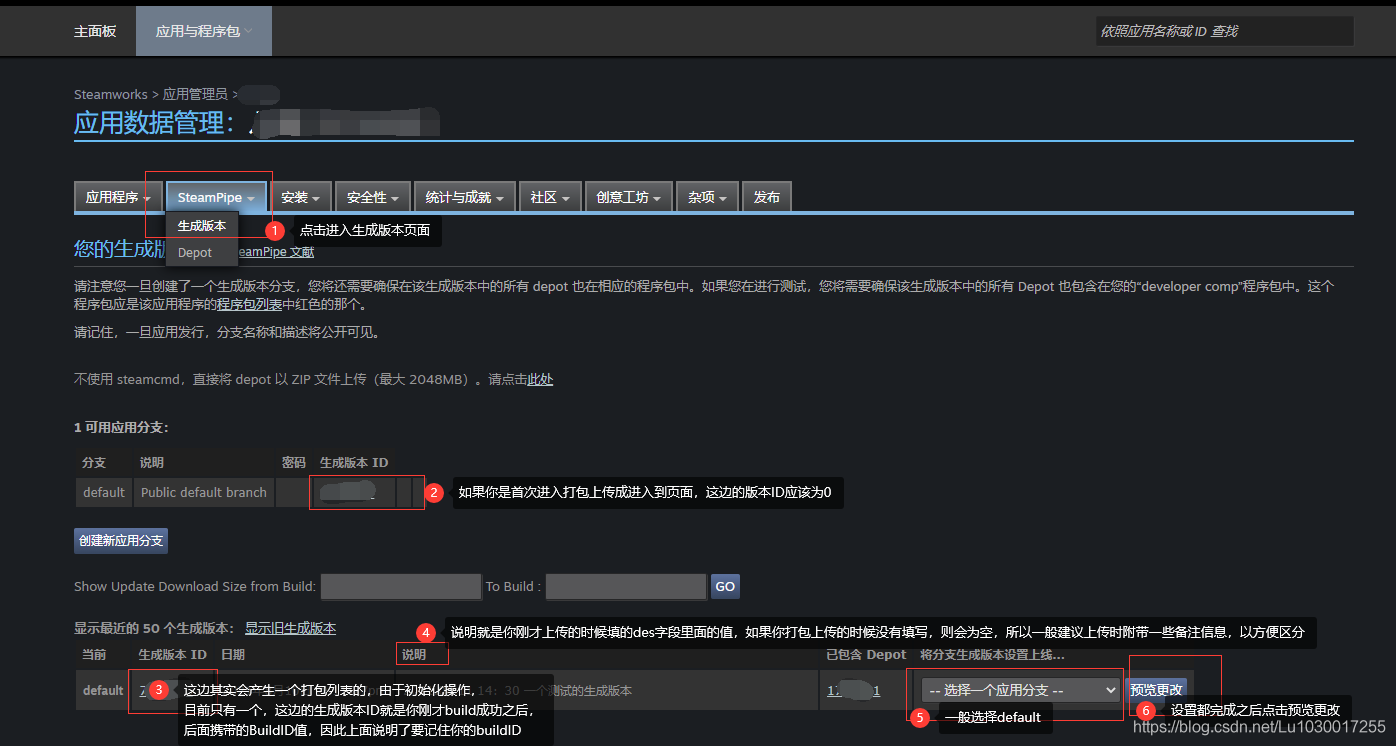Click the 说明 column header in builds table

[x=414, y=654]
